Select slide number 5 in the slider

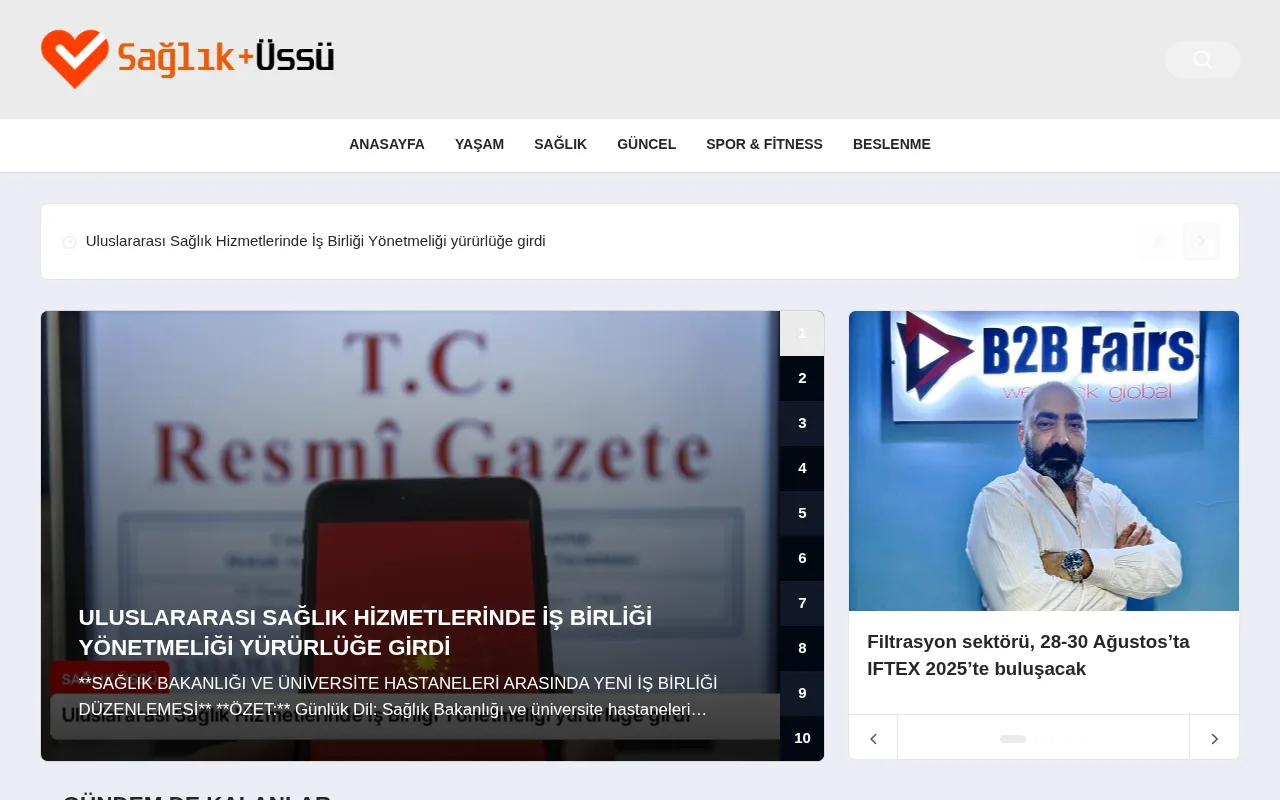[x=802, y=513]
